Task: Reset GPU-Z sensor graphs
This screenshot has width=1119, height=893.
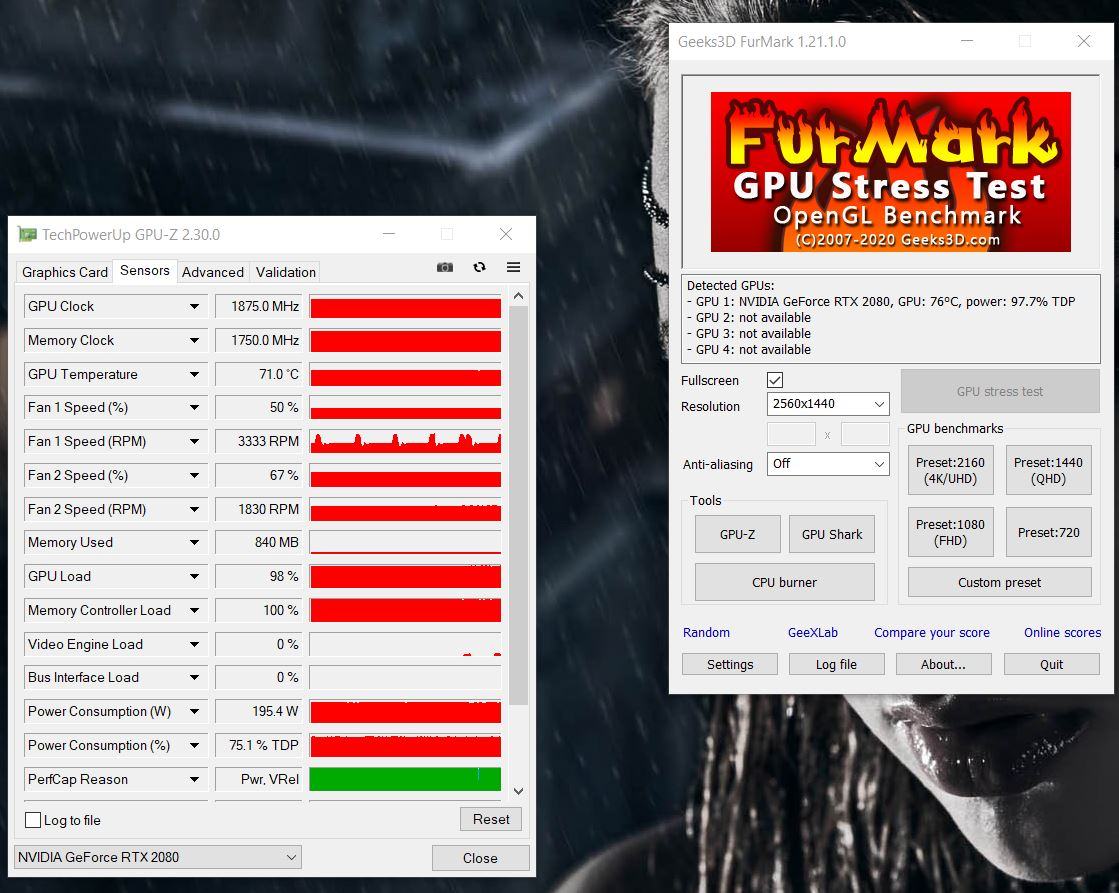Action: (490, 818)
